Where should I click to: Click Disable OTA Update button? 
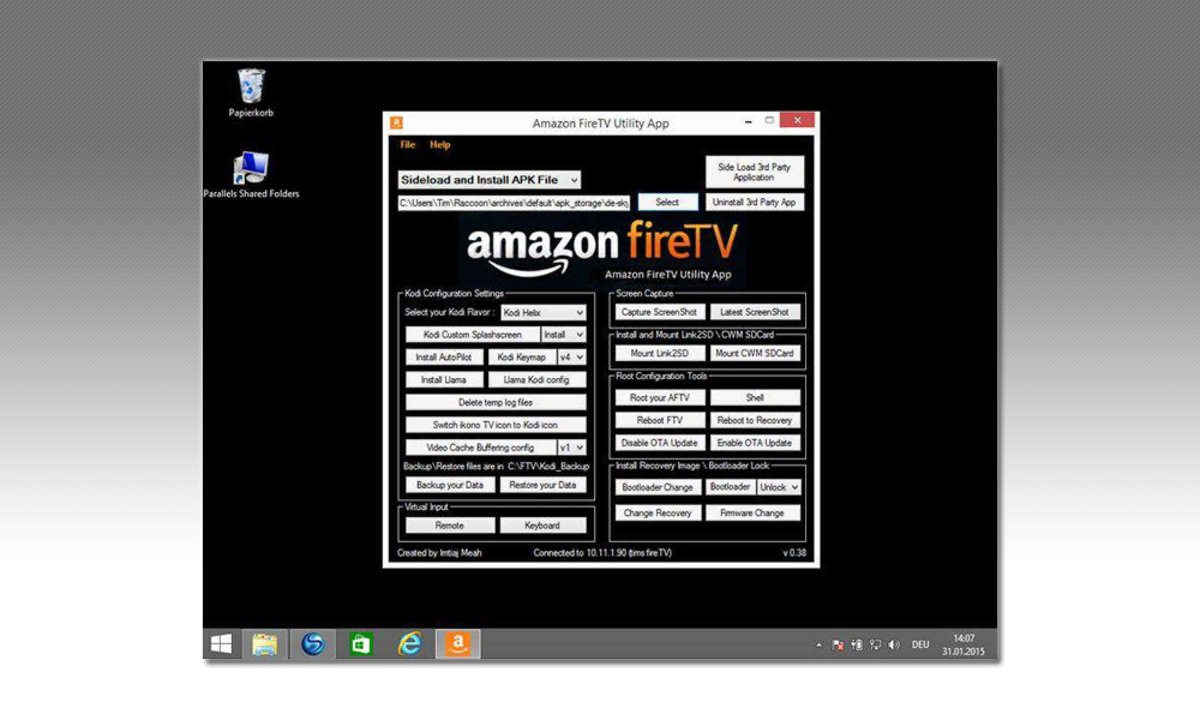pos(660,442)
